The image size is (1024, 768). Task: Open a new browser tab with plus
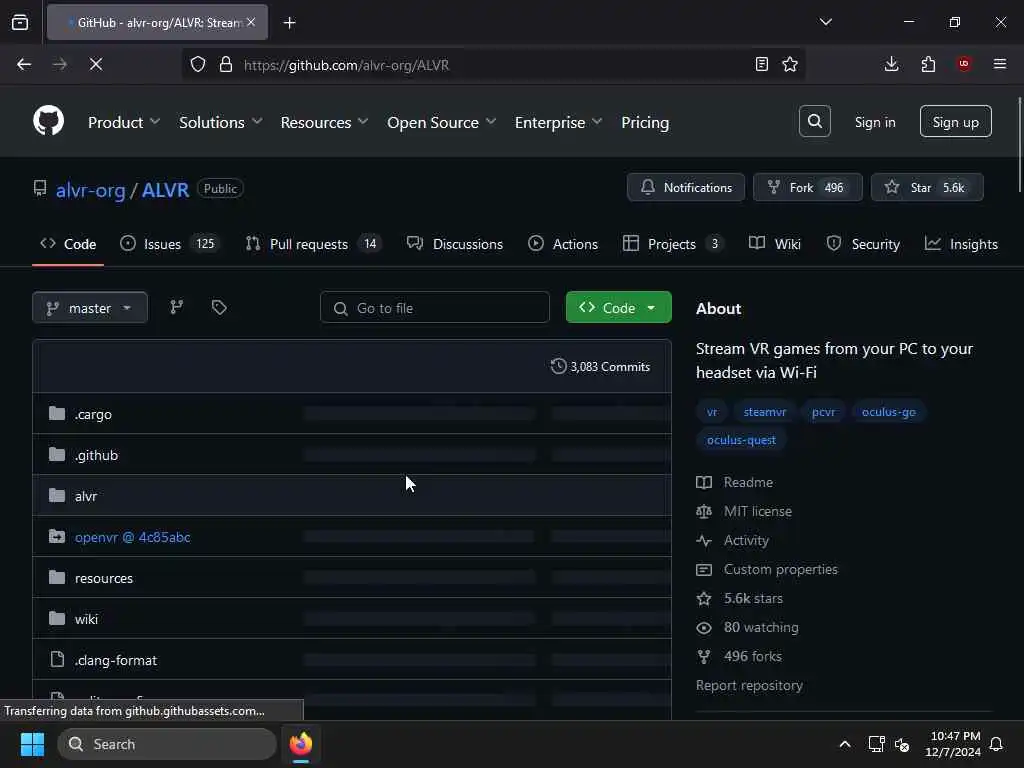(x=289, y=23)
